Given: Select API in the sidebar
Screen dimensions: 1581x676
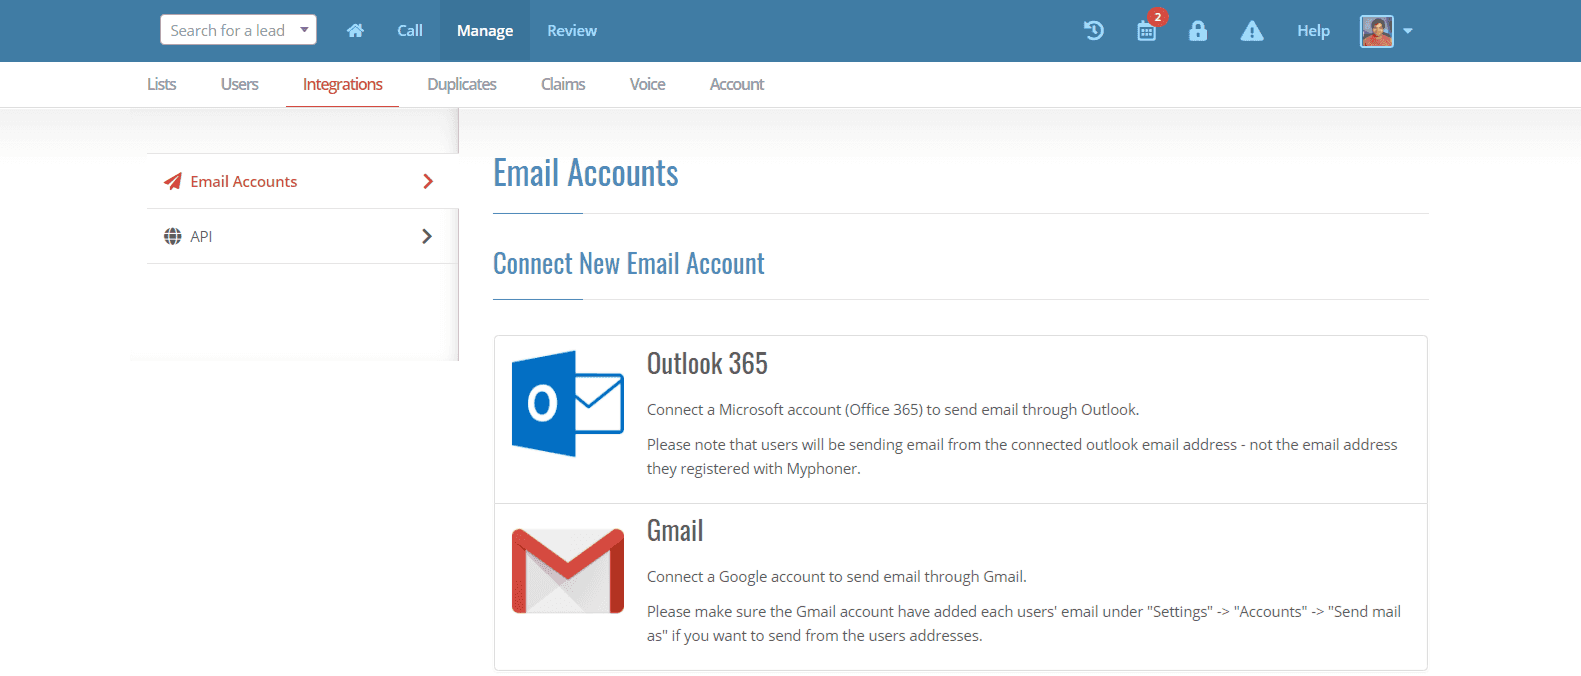Looking at the screenshot, I should (x=302, y=236).
